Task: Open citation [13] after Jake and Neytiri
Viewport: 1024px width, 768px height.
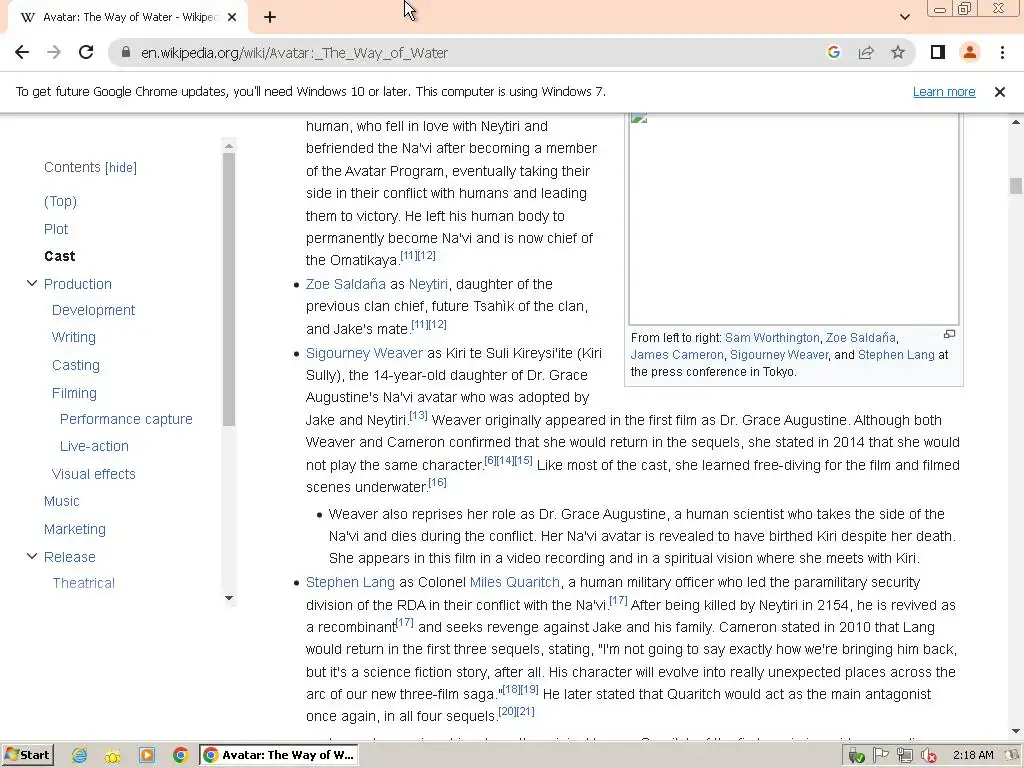Action: (x=418, y=415)
